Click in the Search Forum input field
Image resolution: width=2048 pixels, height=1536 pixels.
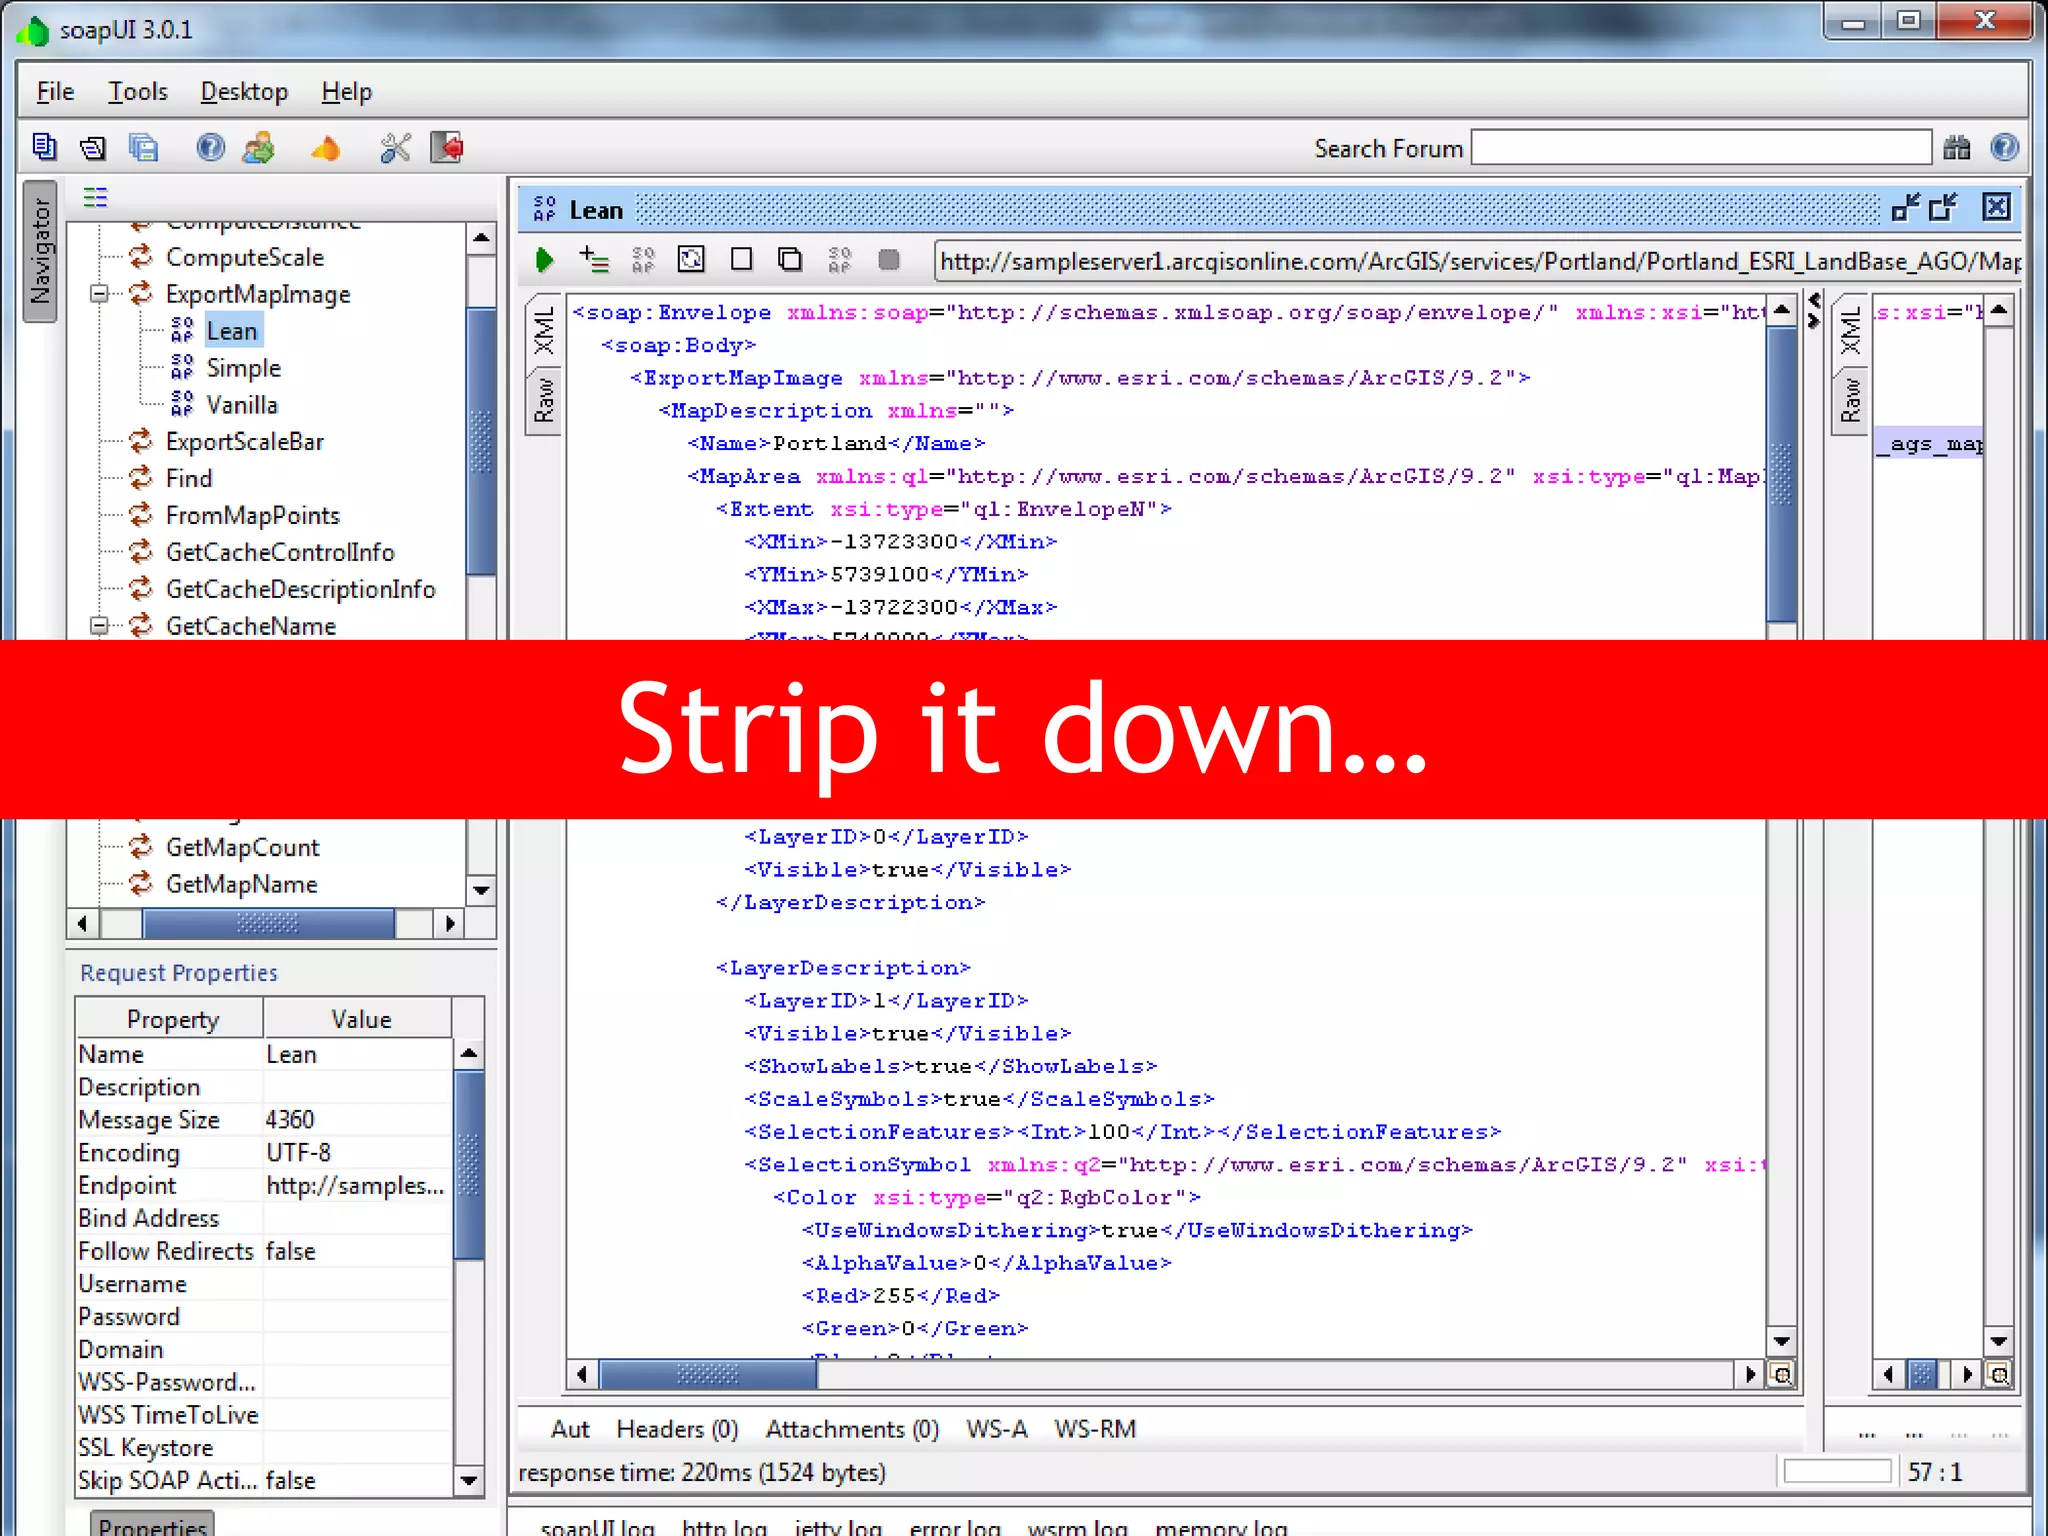pyautogui.click(x=1701, y=148)
